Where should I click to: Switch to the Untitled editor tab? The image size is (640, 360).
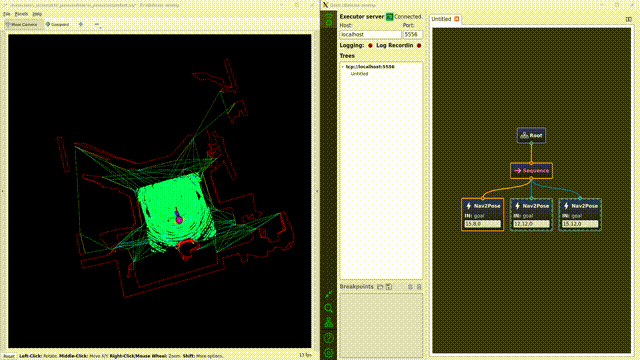coord(441,19)
